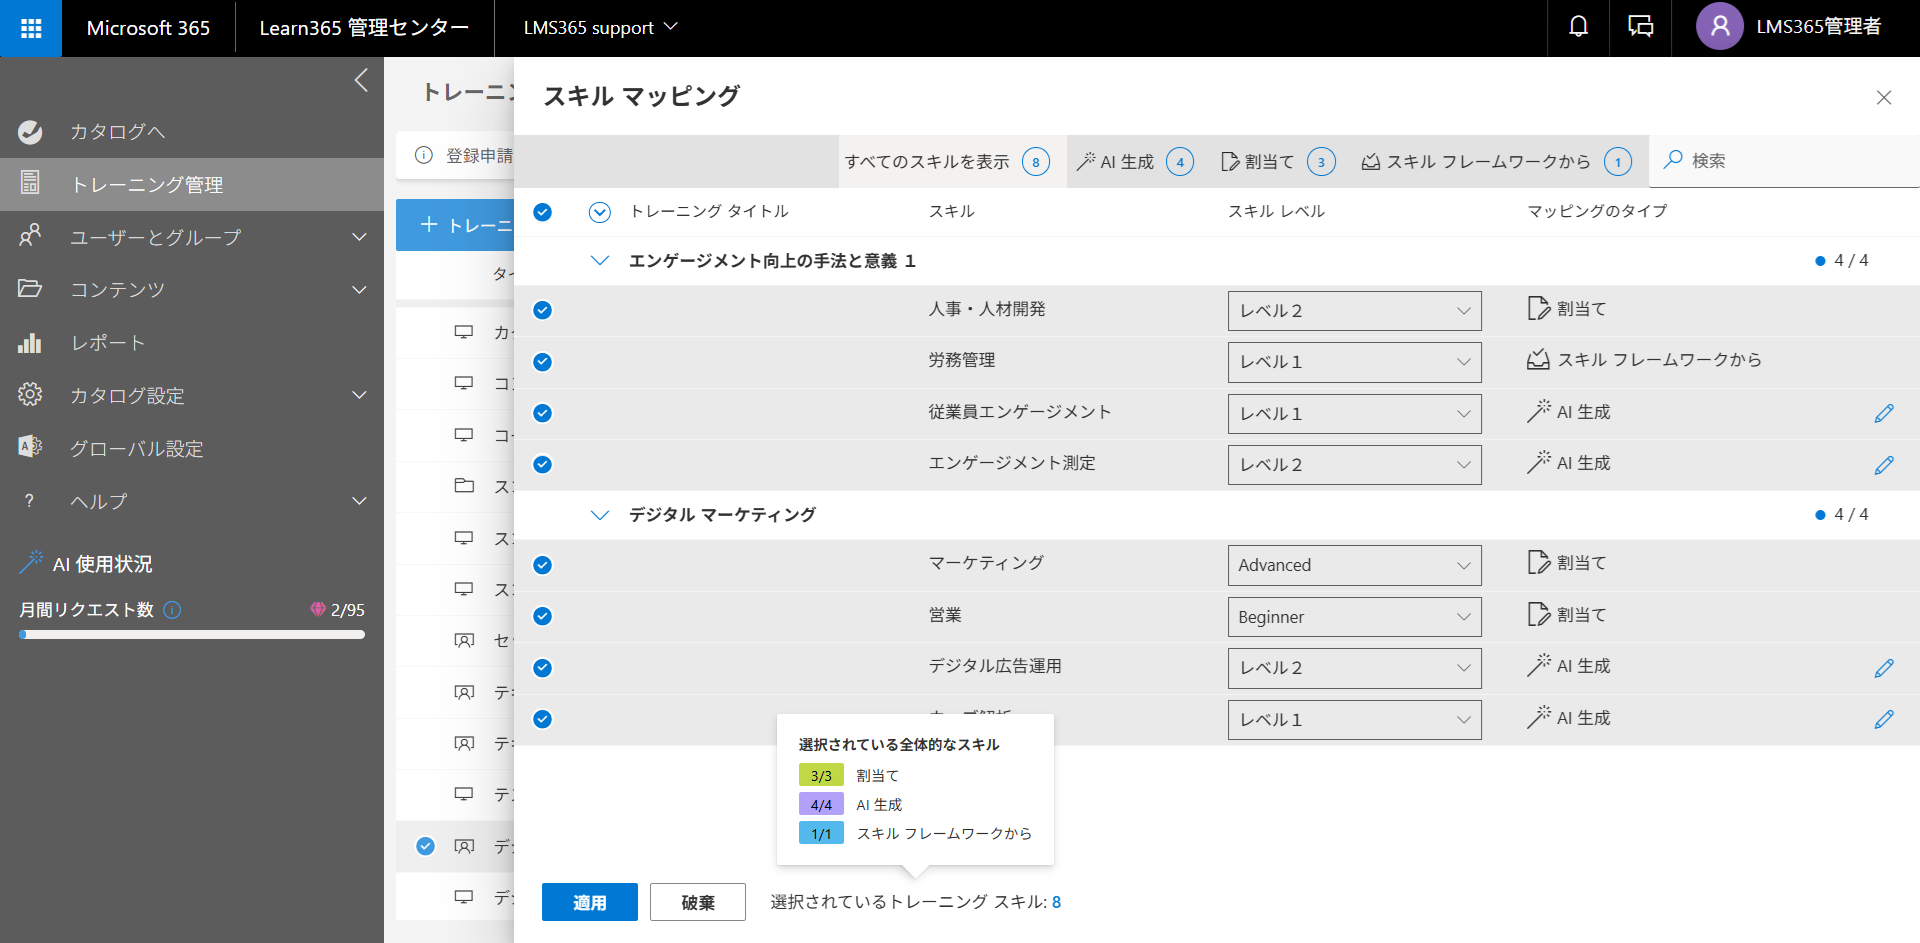This screenshot has height=943, width=1920.
Task: Uncheck the デジタル広告運用 skill row
Action: 542,668
